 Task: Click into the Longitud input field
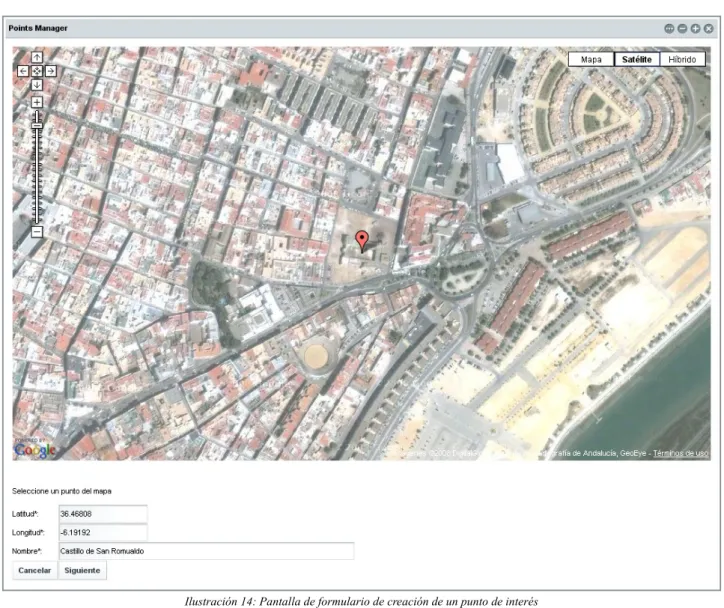(x=103, y=532)
